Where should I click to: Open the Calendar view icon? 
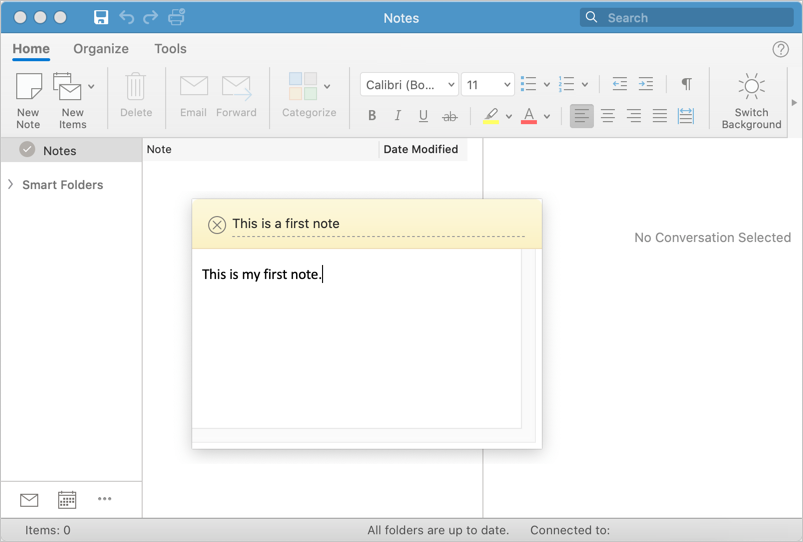pyautogui.click(x=67, y=499)
